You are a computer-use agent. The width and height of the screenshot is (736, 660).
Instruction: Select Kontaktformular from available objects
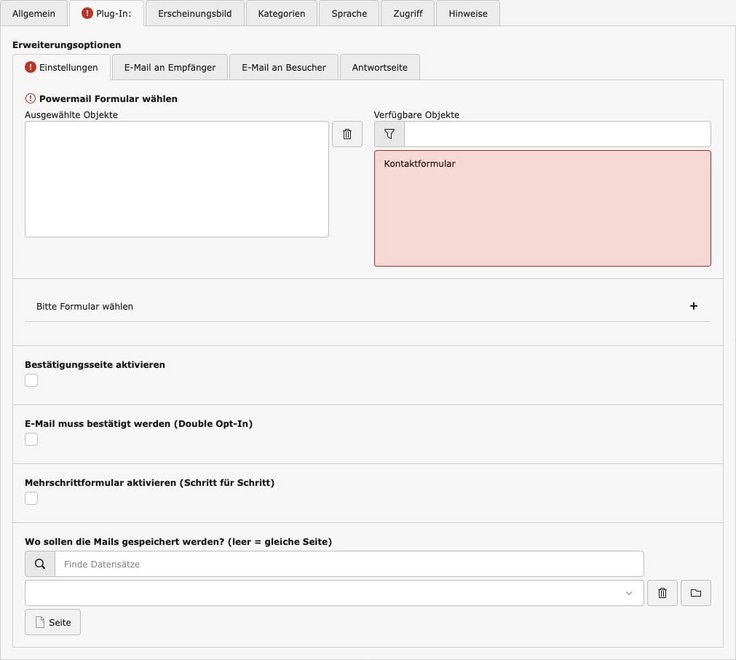point(420,163)
